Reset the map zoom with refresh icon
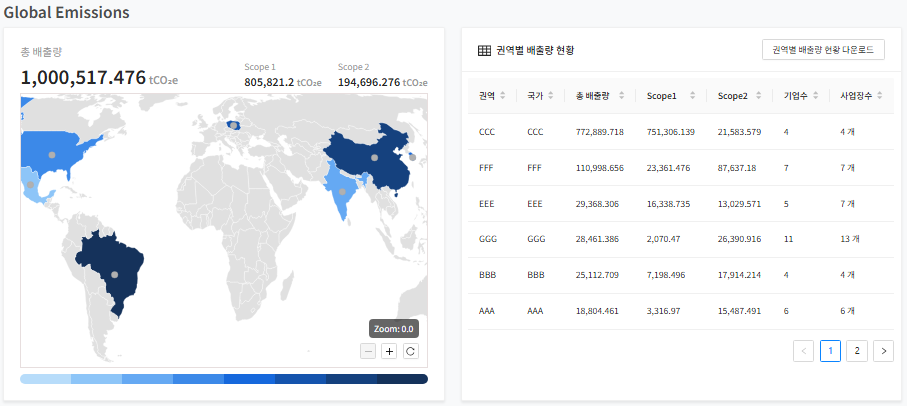The height and width of the screenshot is (406, 907). [410, 351]
